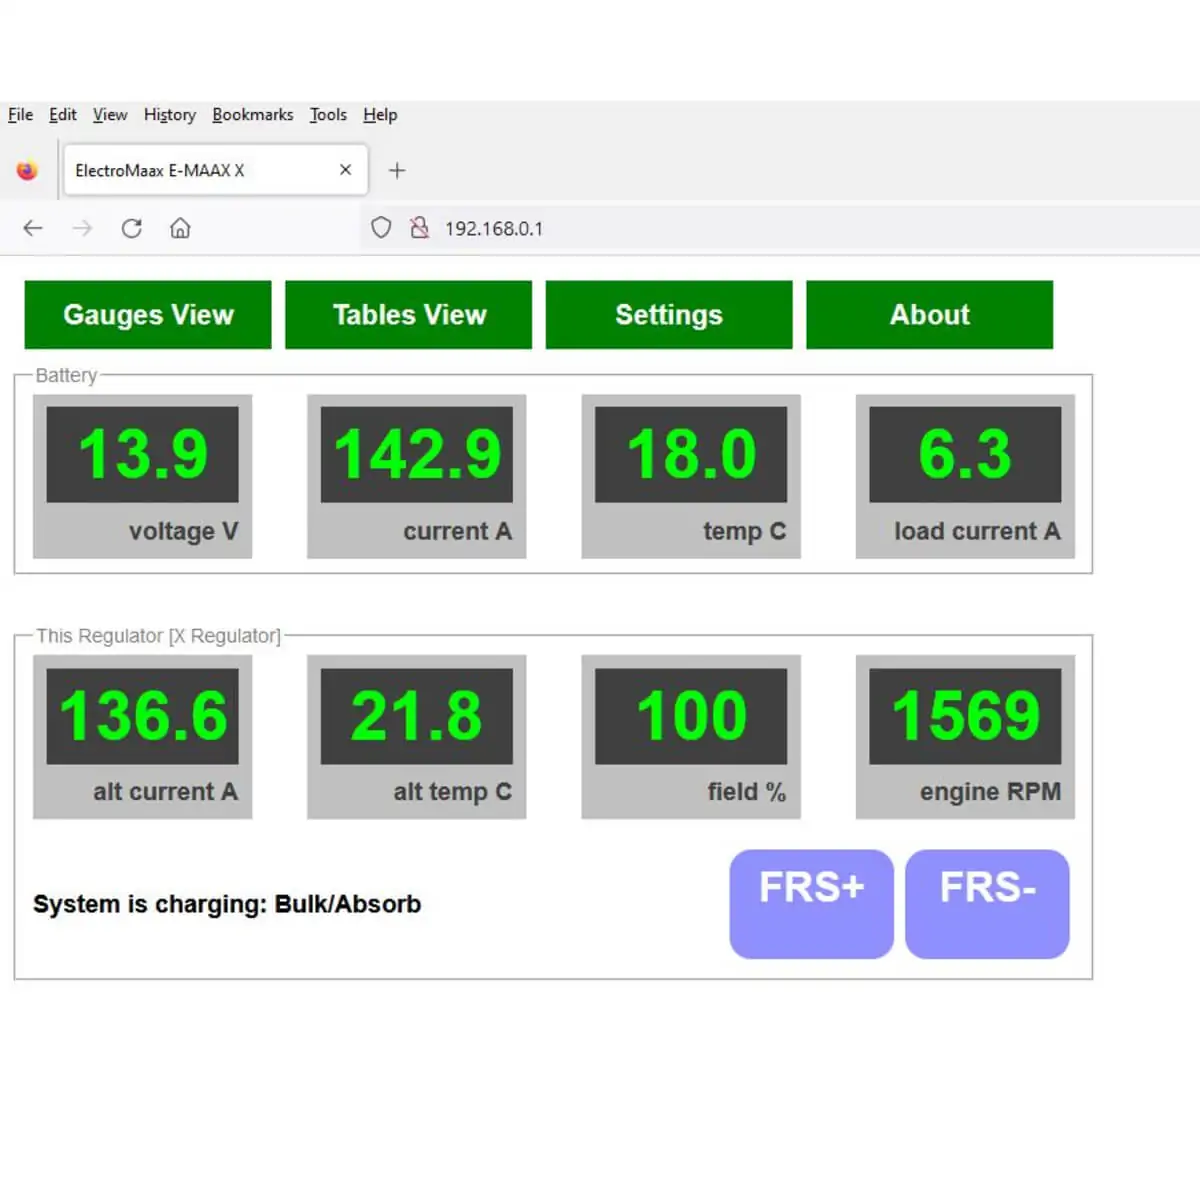Click the browser back arrow
The image size is (1200, 1200).
(33, 228)
